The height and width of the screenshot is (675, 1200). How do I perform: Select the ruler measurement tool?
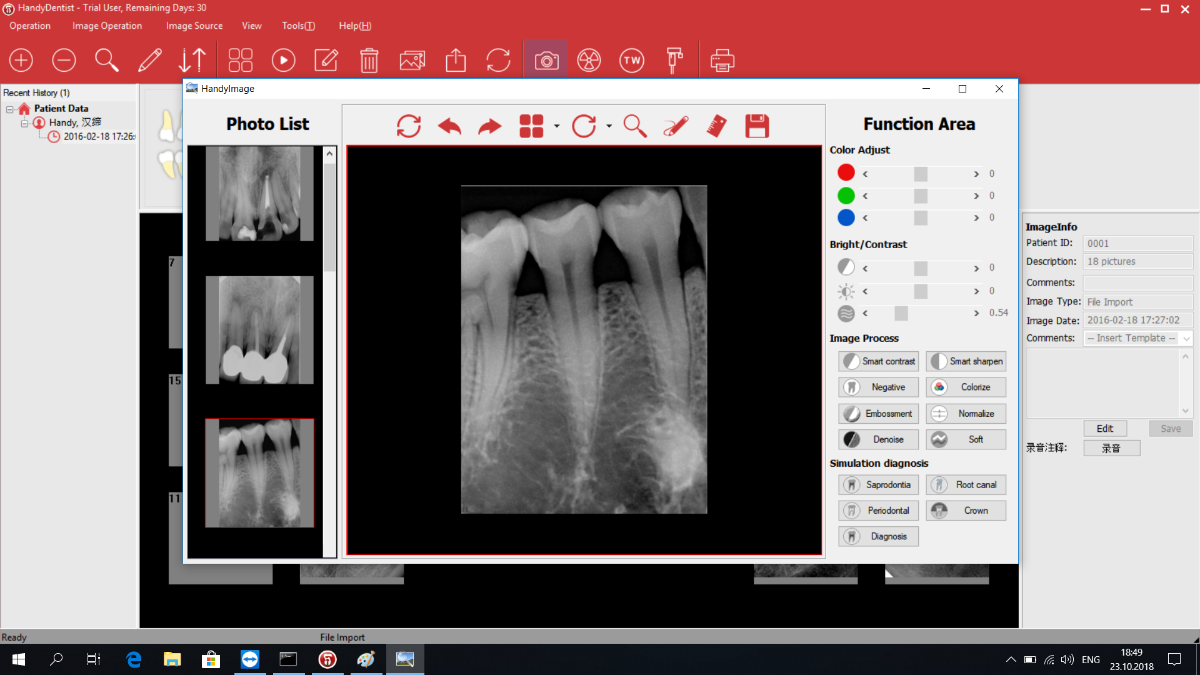pyautogui.click(x=715, y=126)
